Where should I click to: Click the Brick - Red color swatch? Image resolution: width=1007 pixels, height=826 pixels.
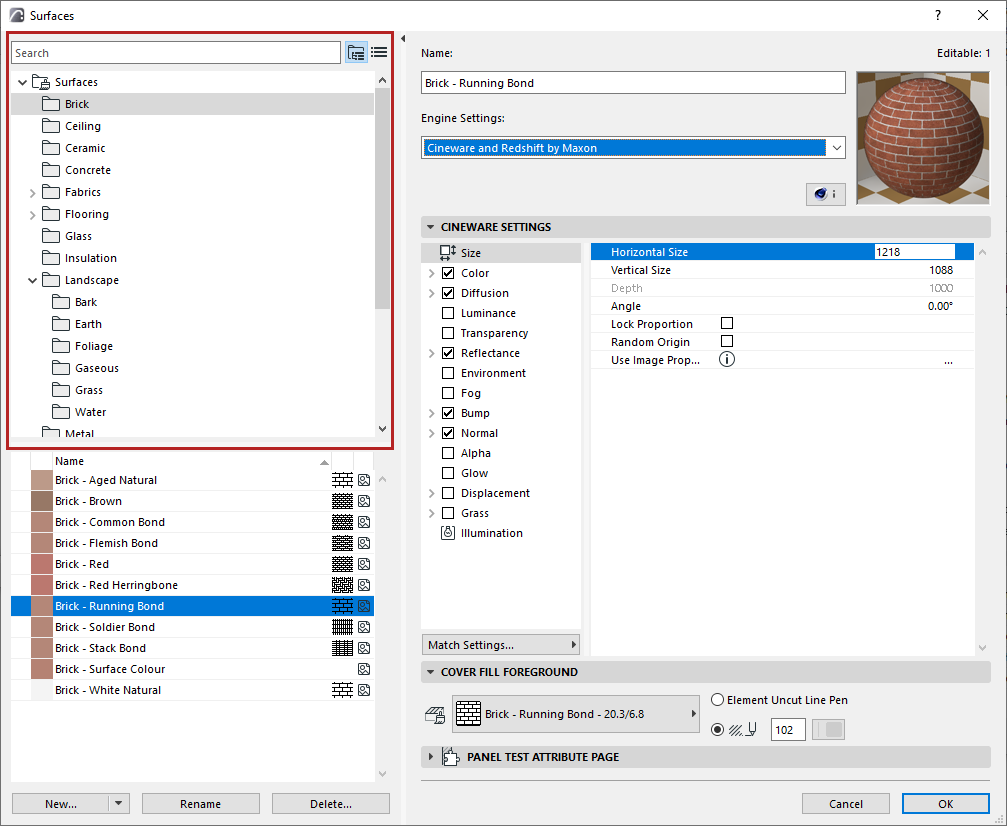coord(42,564)
